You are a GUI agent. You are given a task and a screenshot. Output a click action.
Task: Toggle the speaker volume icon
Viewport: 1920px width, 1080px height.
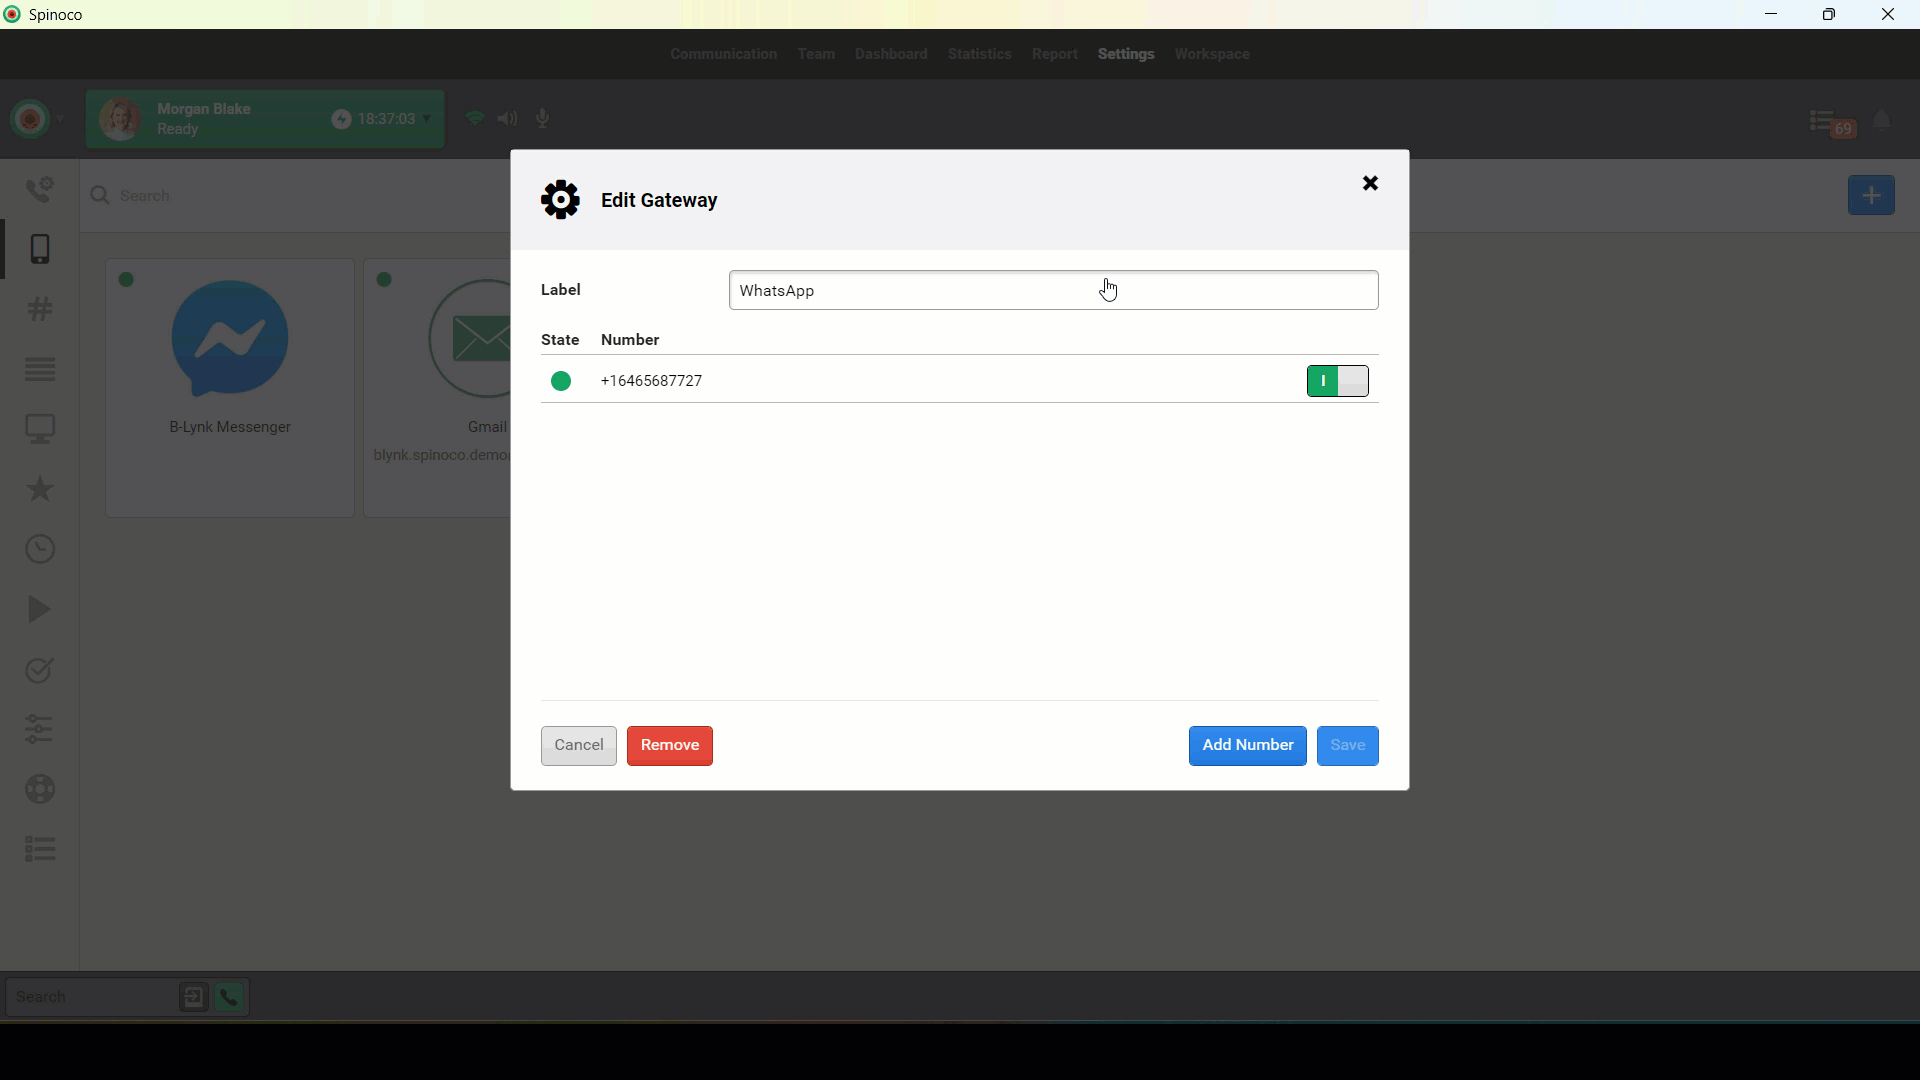507,119
